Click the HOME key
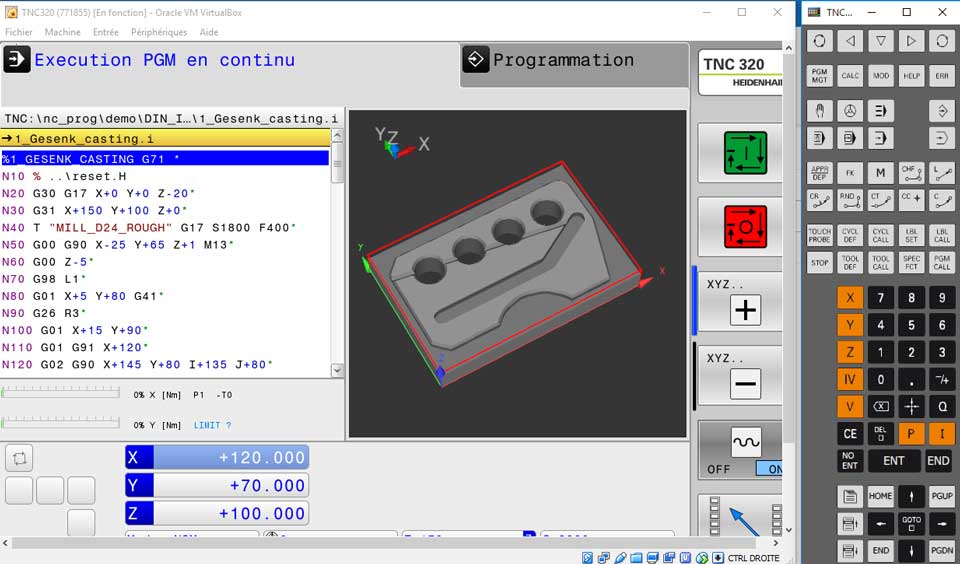 (880, 496)
